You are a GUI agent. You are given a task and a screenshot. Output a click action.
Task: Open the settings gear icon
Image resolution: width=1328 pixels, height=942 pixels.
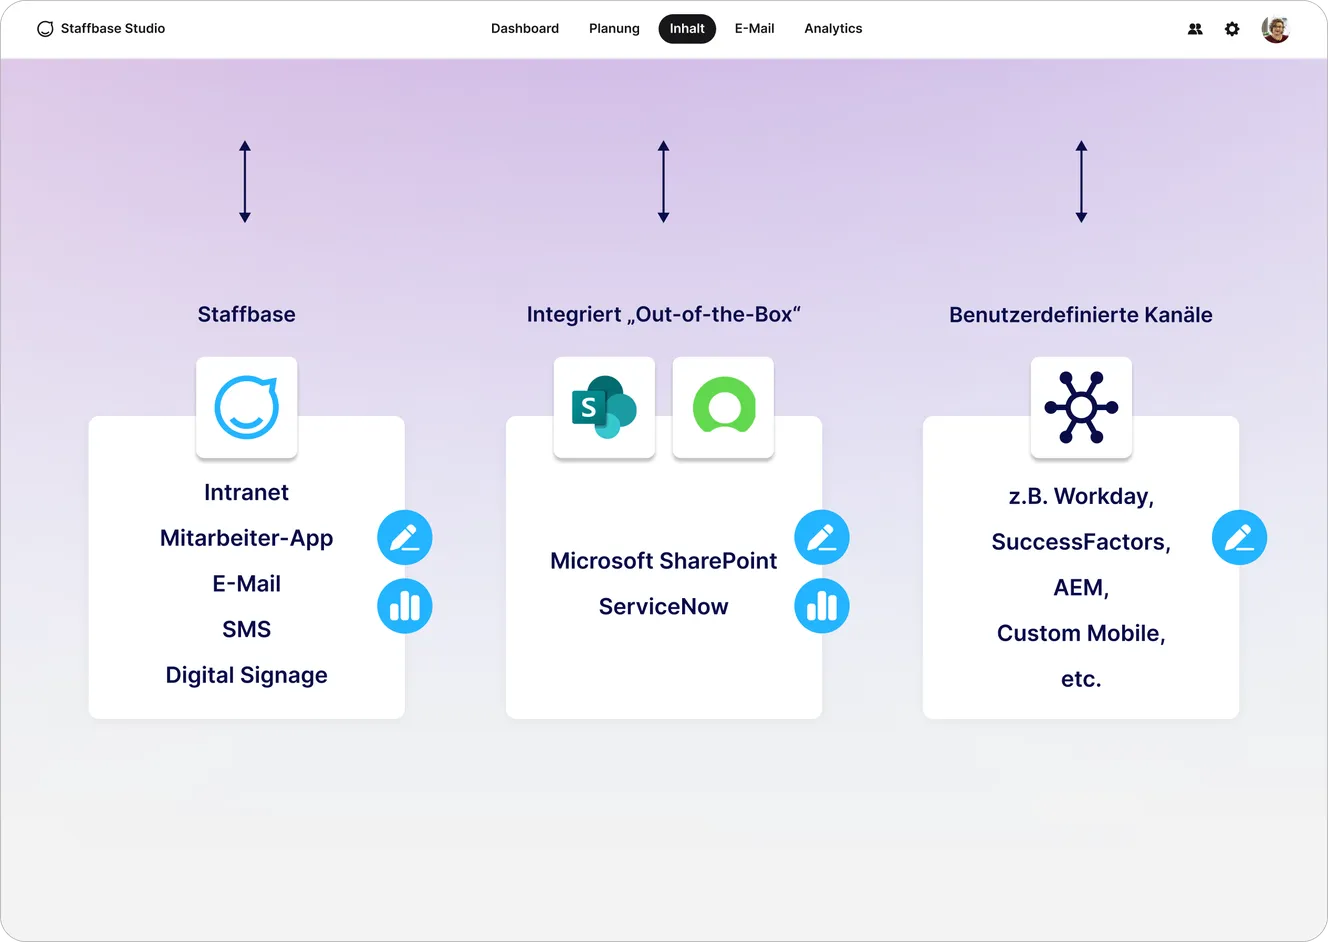click(1232, 29)
